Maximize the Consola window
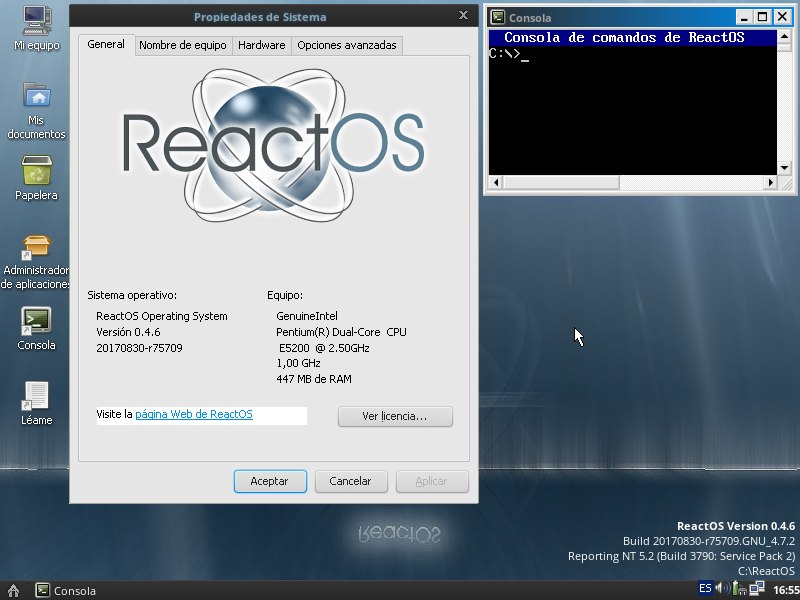 click(x=762, y=17)
